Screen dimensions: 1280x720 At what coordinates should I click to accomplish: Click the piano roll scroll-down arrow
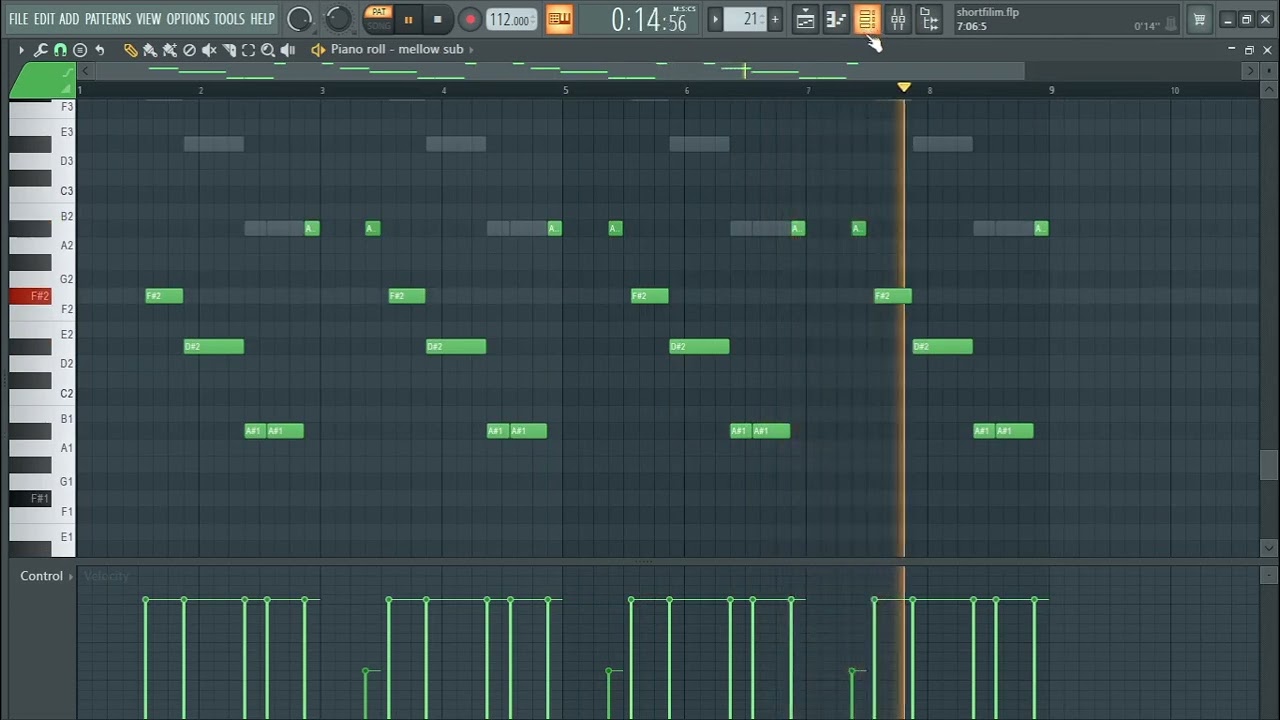click(1269, 548)
